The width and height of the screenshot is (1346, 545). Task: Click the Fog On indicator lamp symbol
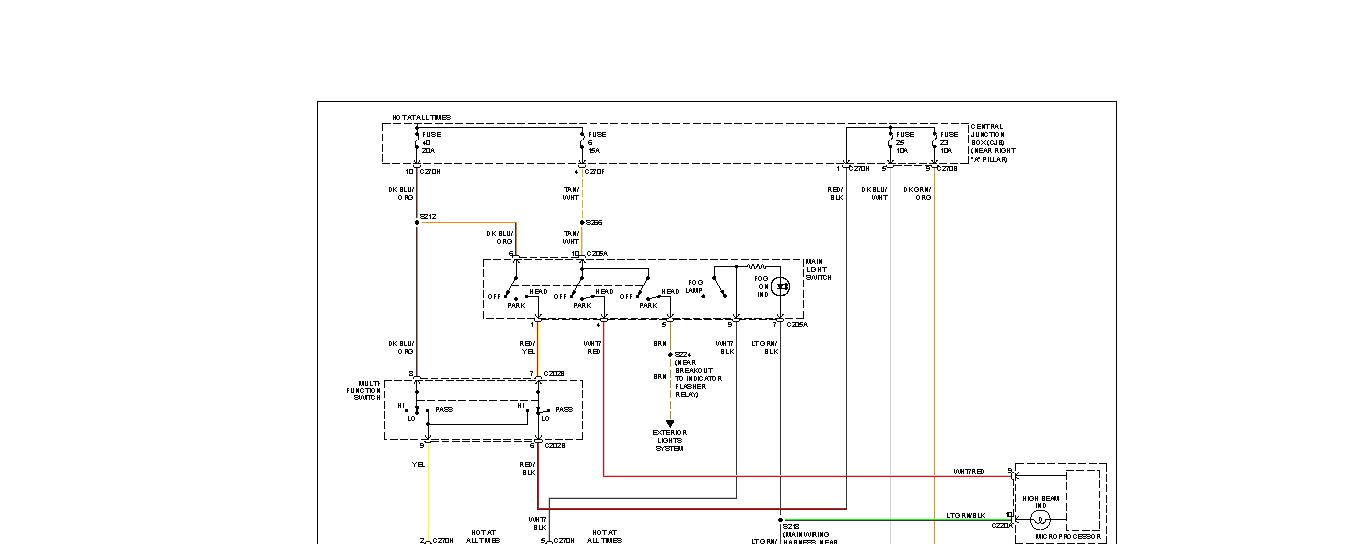(785, 286)
